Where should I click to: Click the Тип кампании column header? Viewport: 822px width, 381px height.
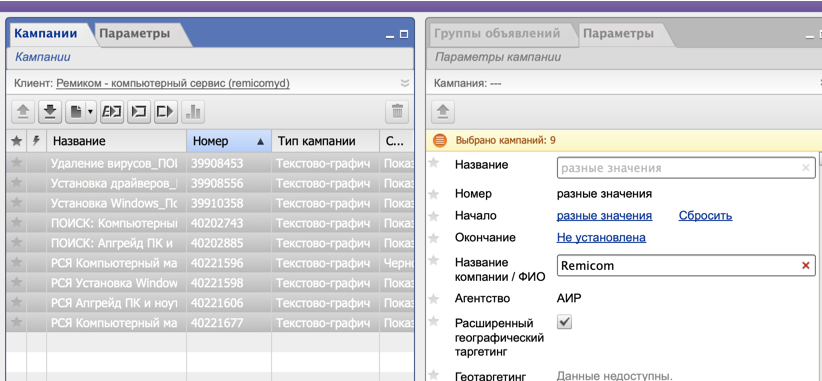click(x=325, y=141)
